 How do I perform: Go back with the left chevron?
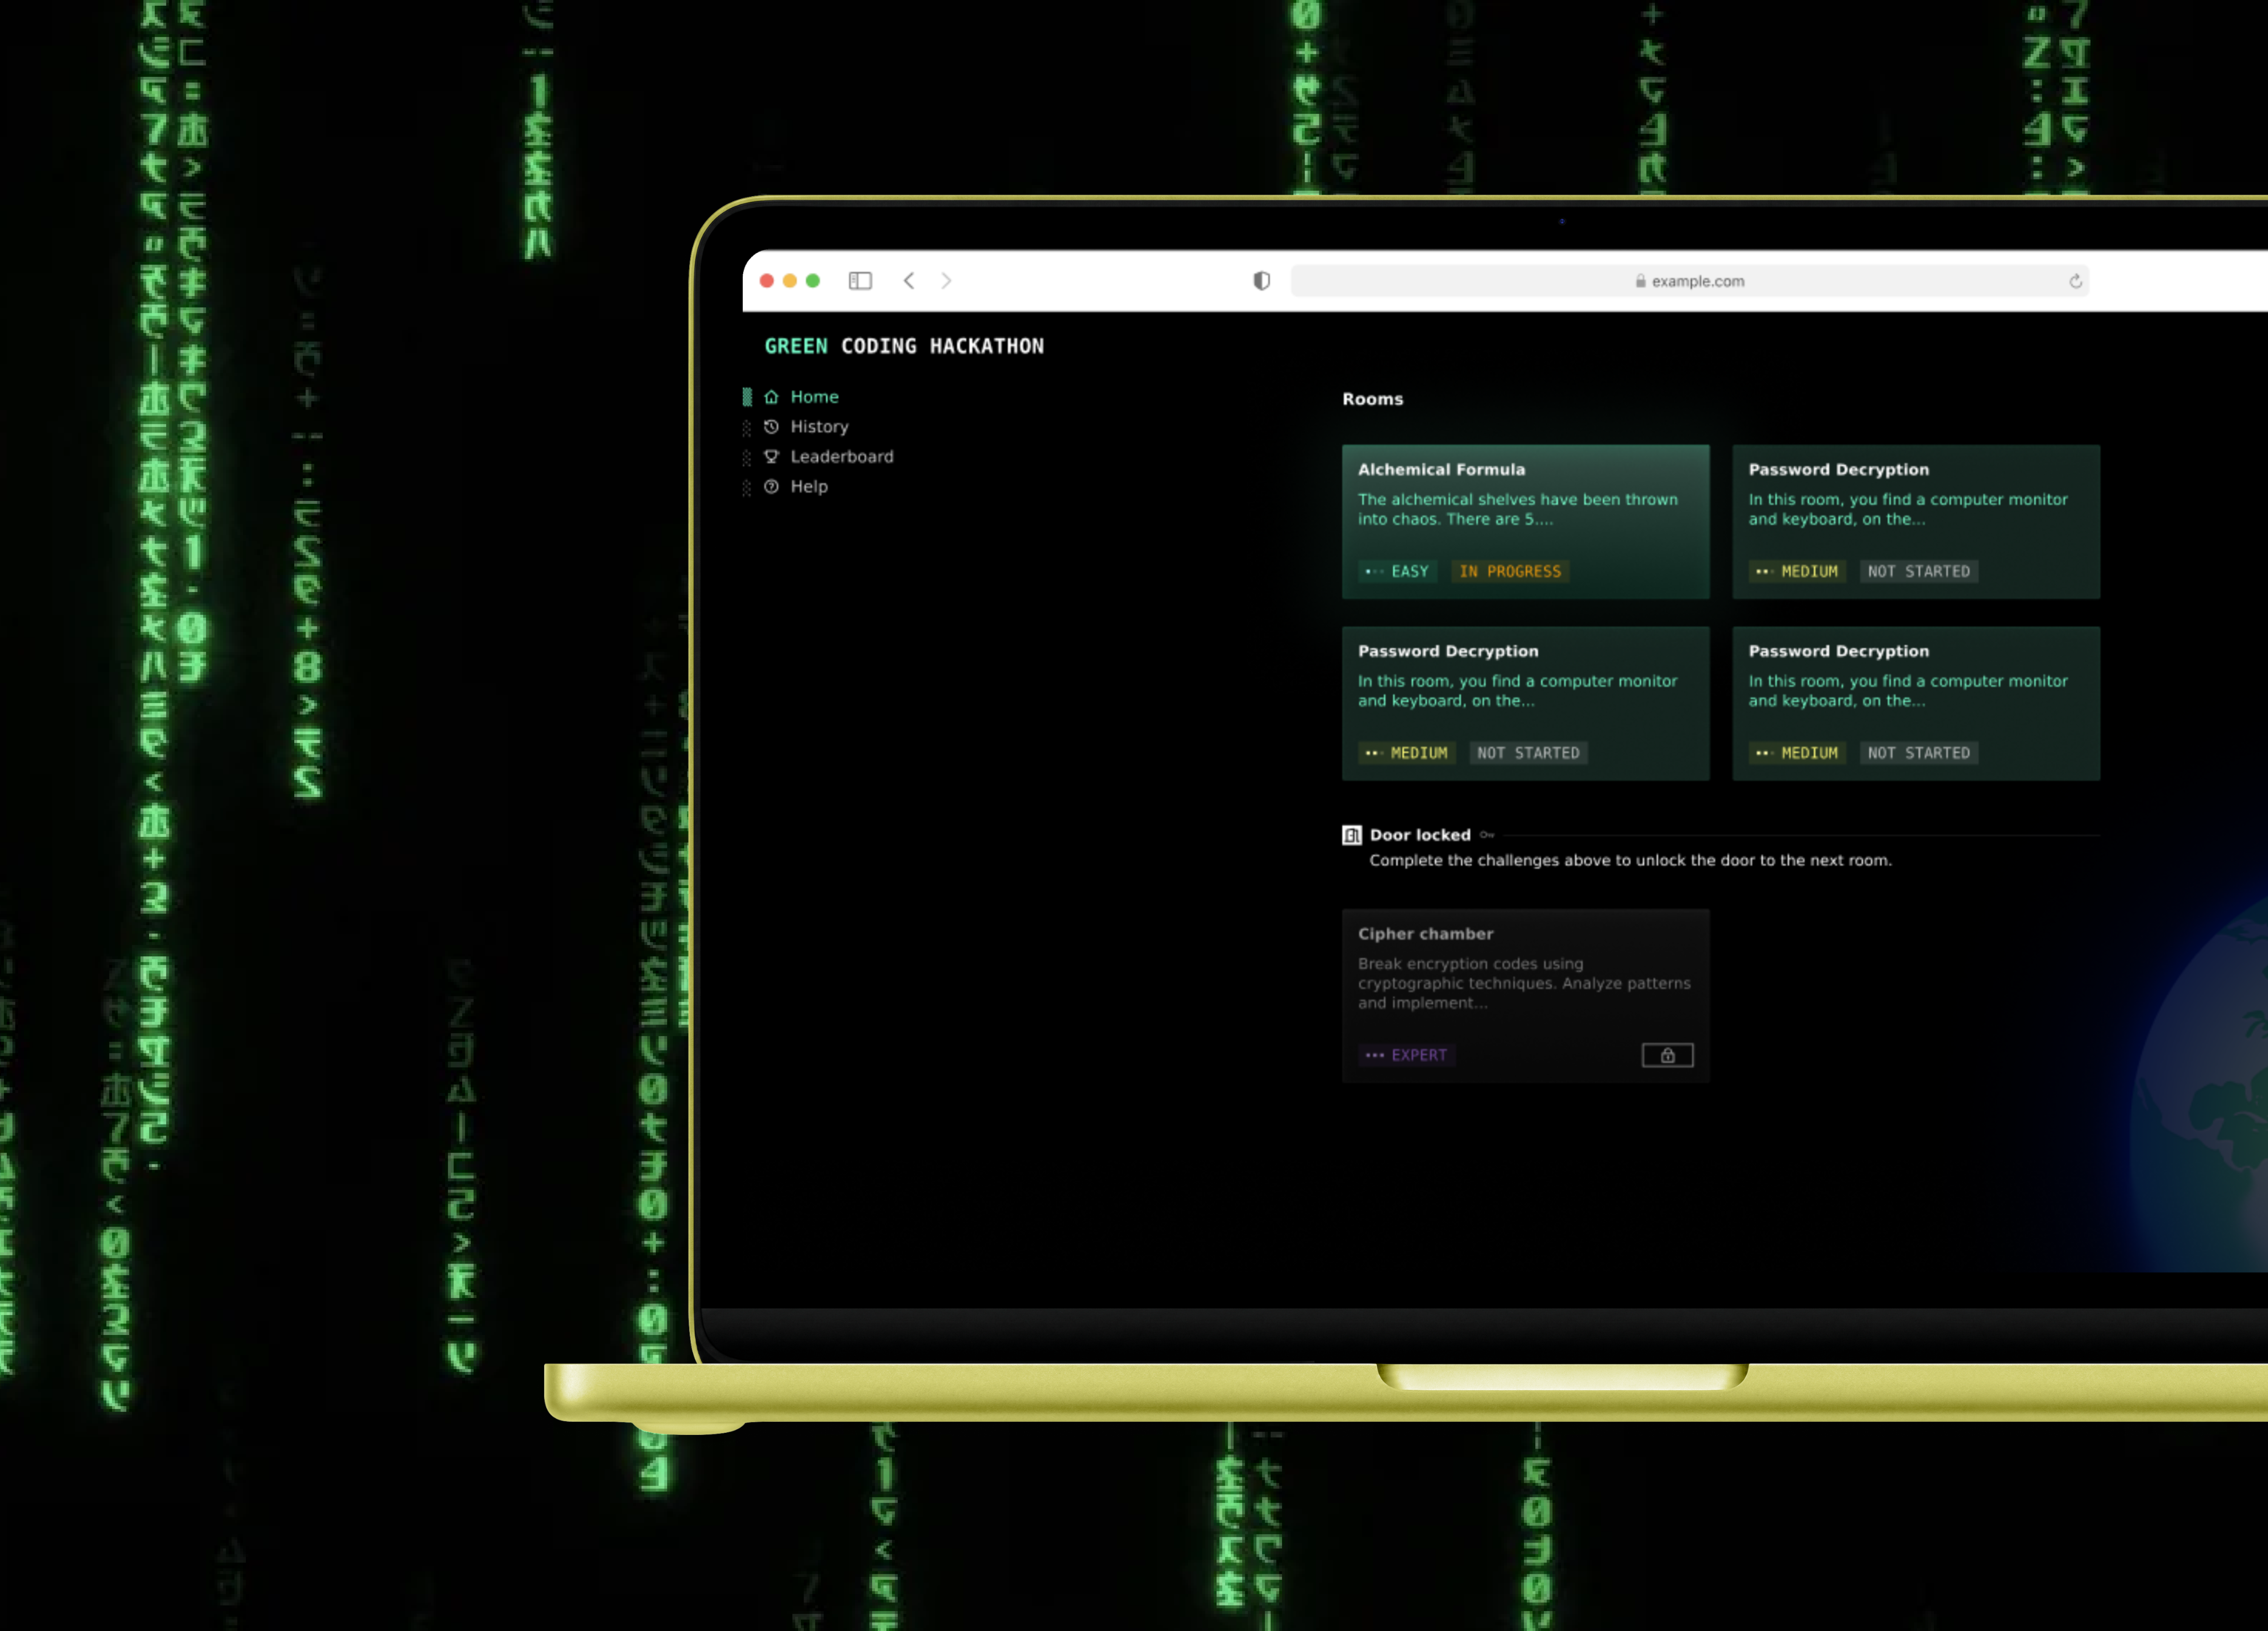909,281
